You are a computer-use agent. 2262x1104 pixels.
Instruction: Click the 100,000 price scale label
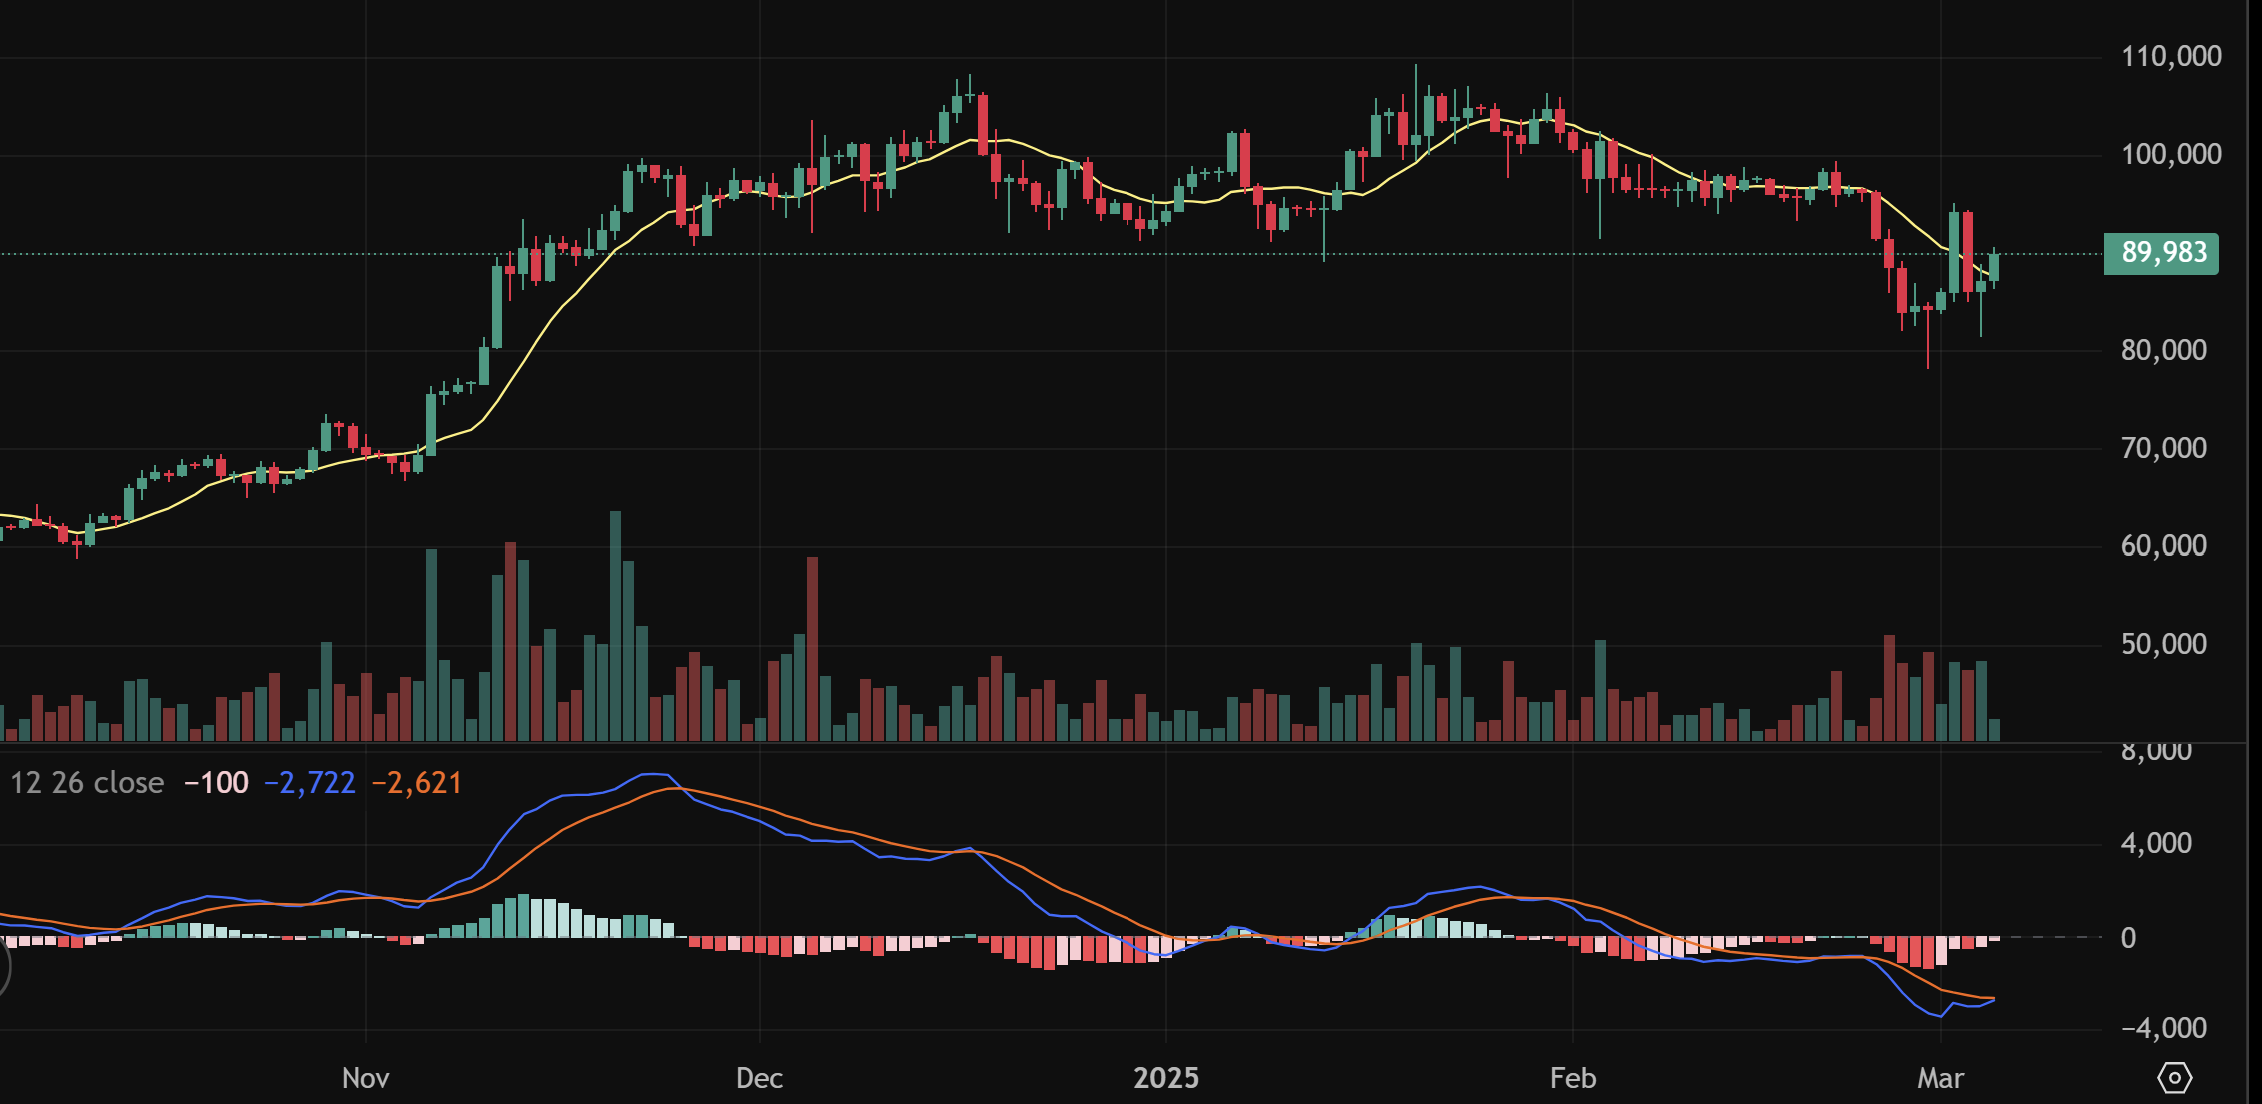pyautogui.click(x=2171, y=154)
